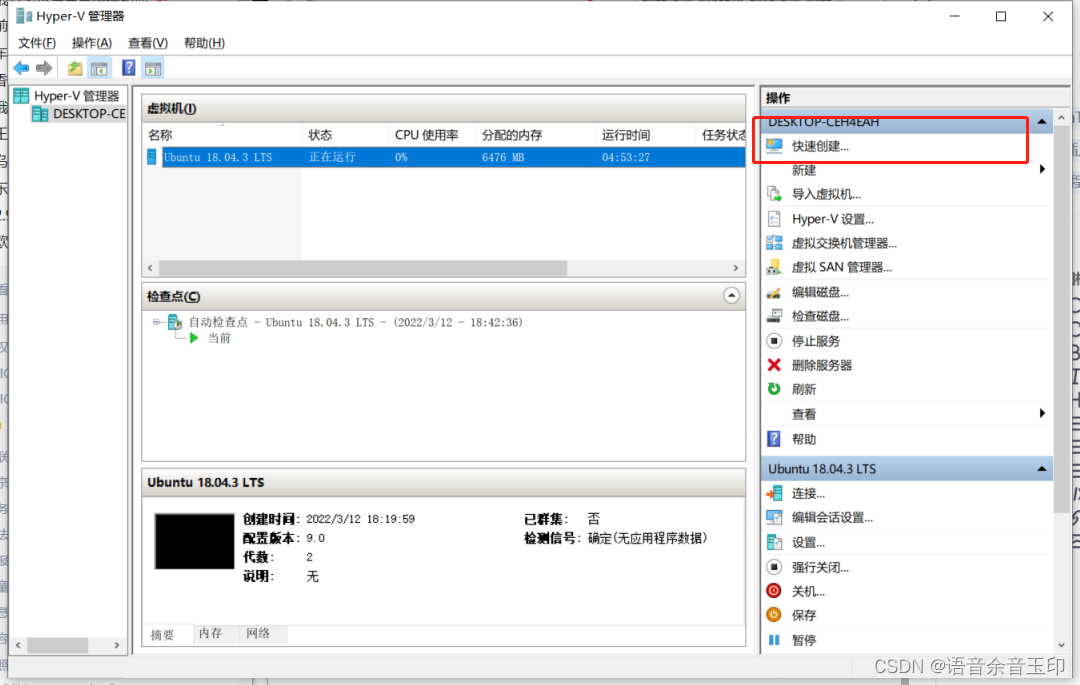Screen dimensions: 1080x685
Task: Click the 虚拟 SAN 管理器 icon
Action: coord(774,267)
